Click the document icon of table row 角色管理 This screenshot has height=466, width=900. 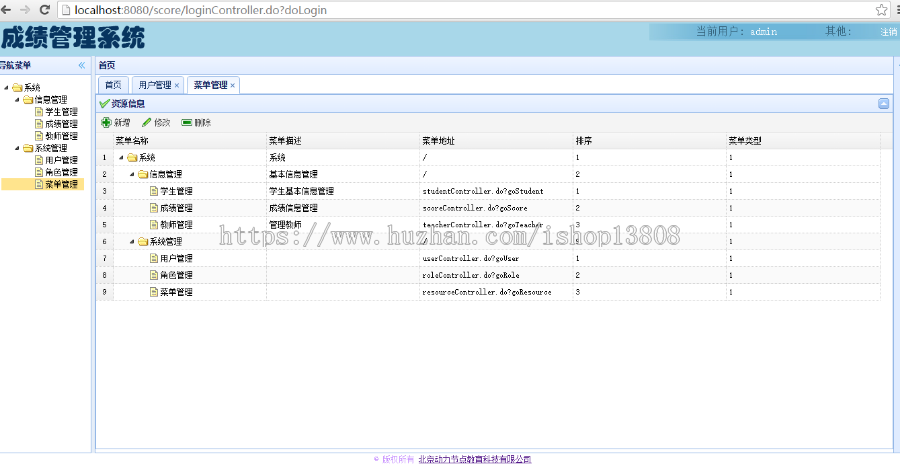click(x=154, y=275)
